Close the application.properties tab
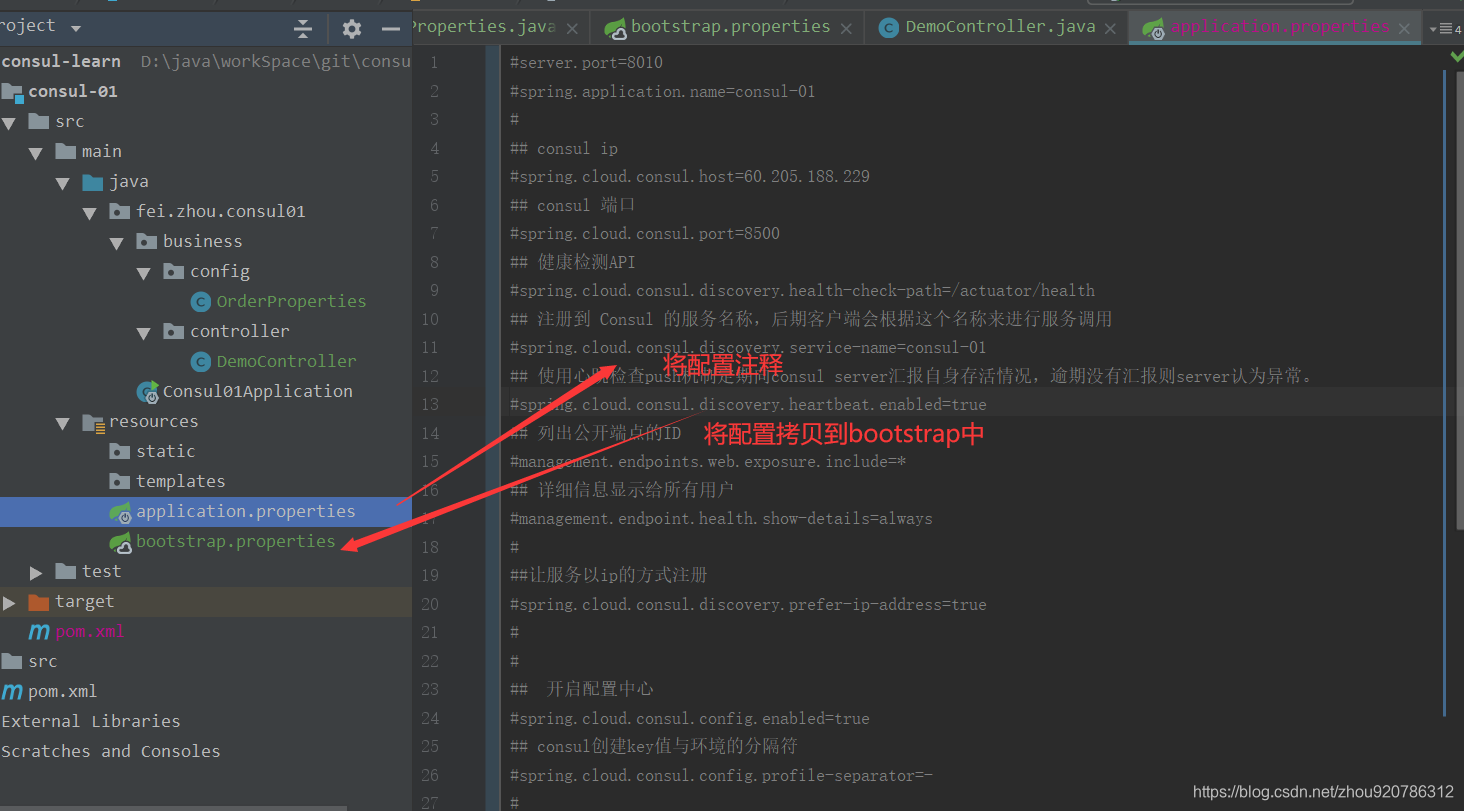This screenshot has width=1464, height=811. pos(1405,29)
